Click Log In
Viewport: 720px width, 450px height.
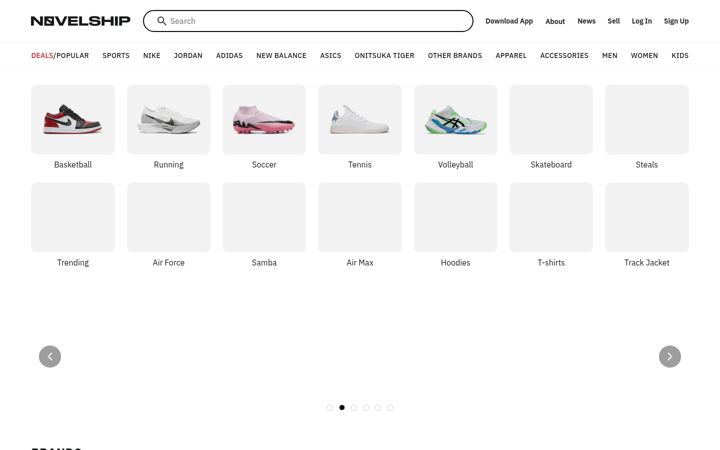pos(641,21)
